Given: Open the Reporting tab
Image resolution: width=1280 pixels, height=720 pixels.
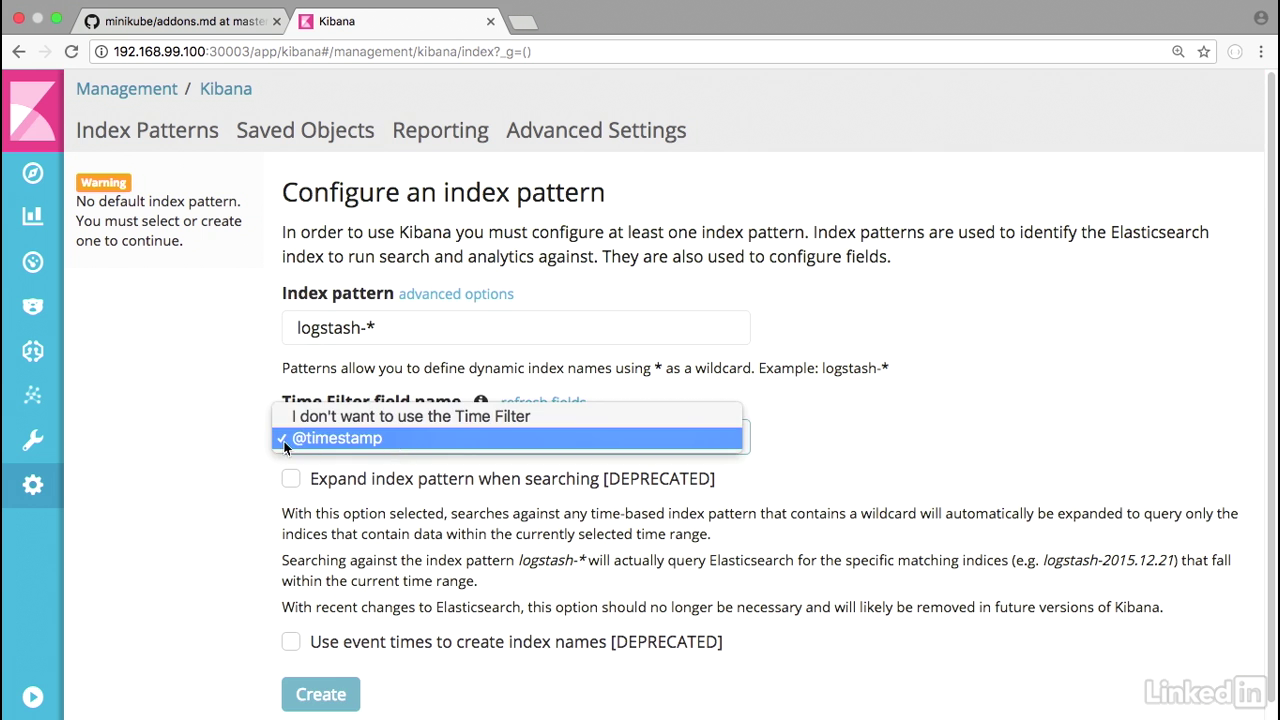Looking at the screenshot, I should (x=440, y=130).
